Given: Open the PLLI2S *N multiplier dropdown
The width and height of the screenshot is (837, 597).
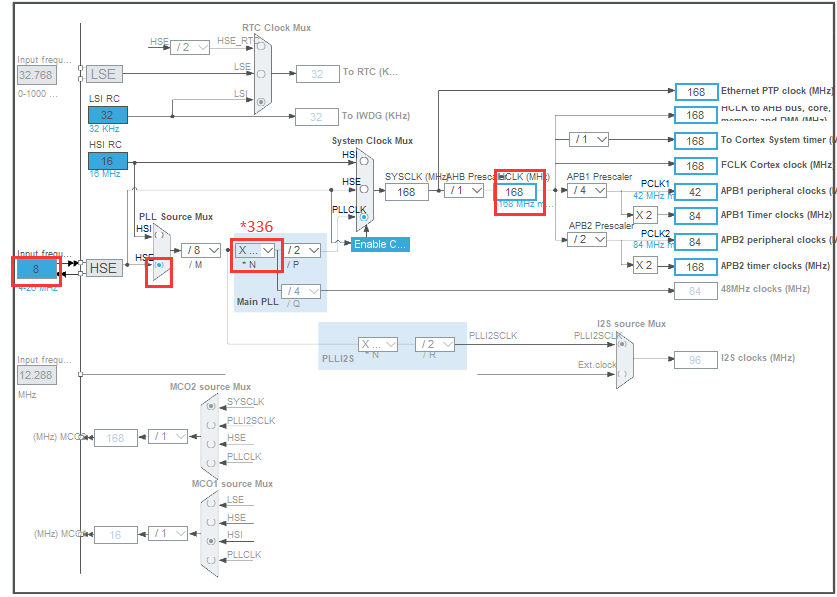Looking at the screenshot, I should click(377, 344).
